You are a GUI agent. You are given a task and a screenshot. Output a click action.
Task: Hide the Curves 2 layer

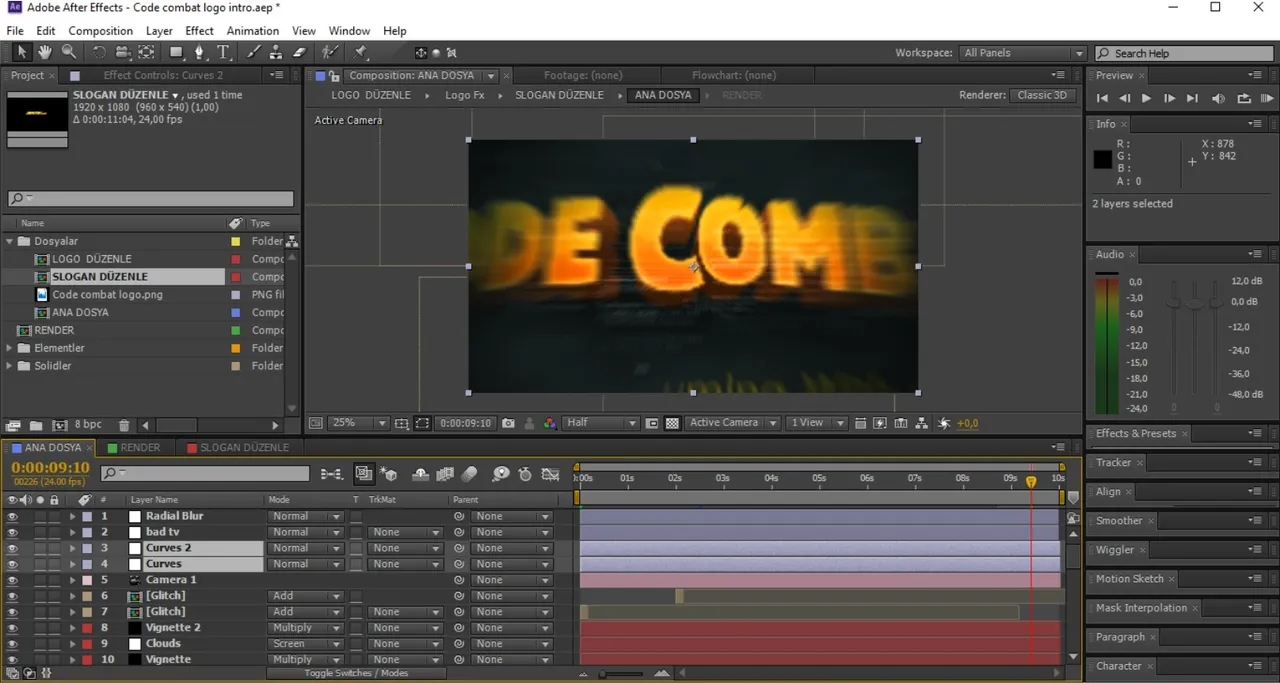click(x=13, y=548)
